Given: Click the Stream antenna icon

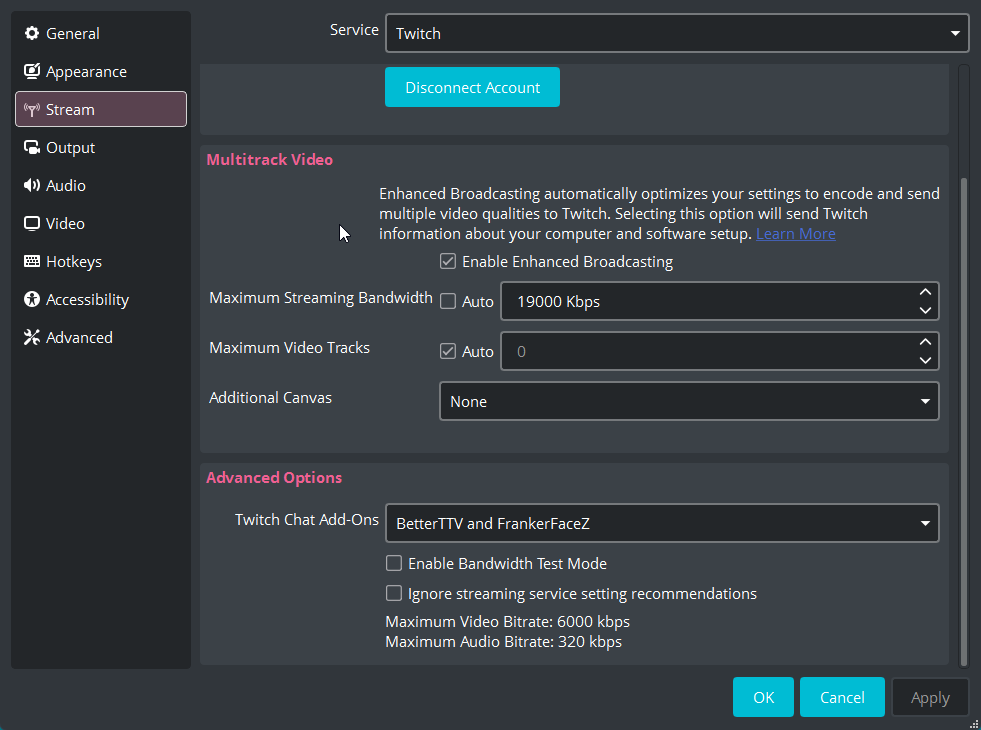Looking at the screenshot, I should coord(31,109).
